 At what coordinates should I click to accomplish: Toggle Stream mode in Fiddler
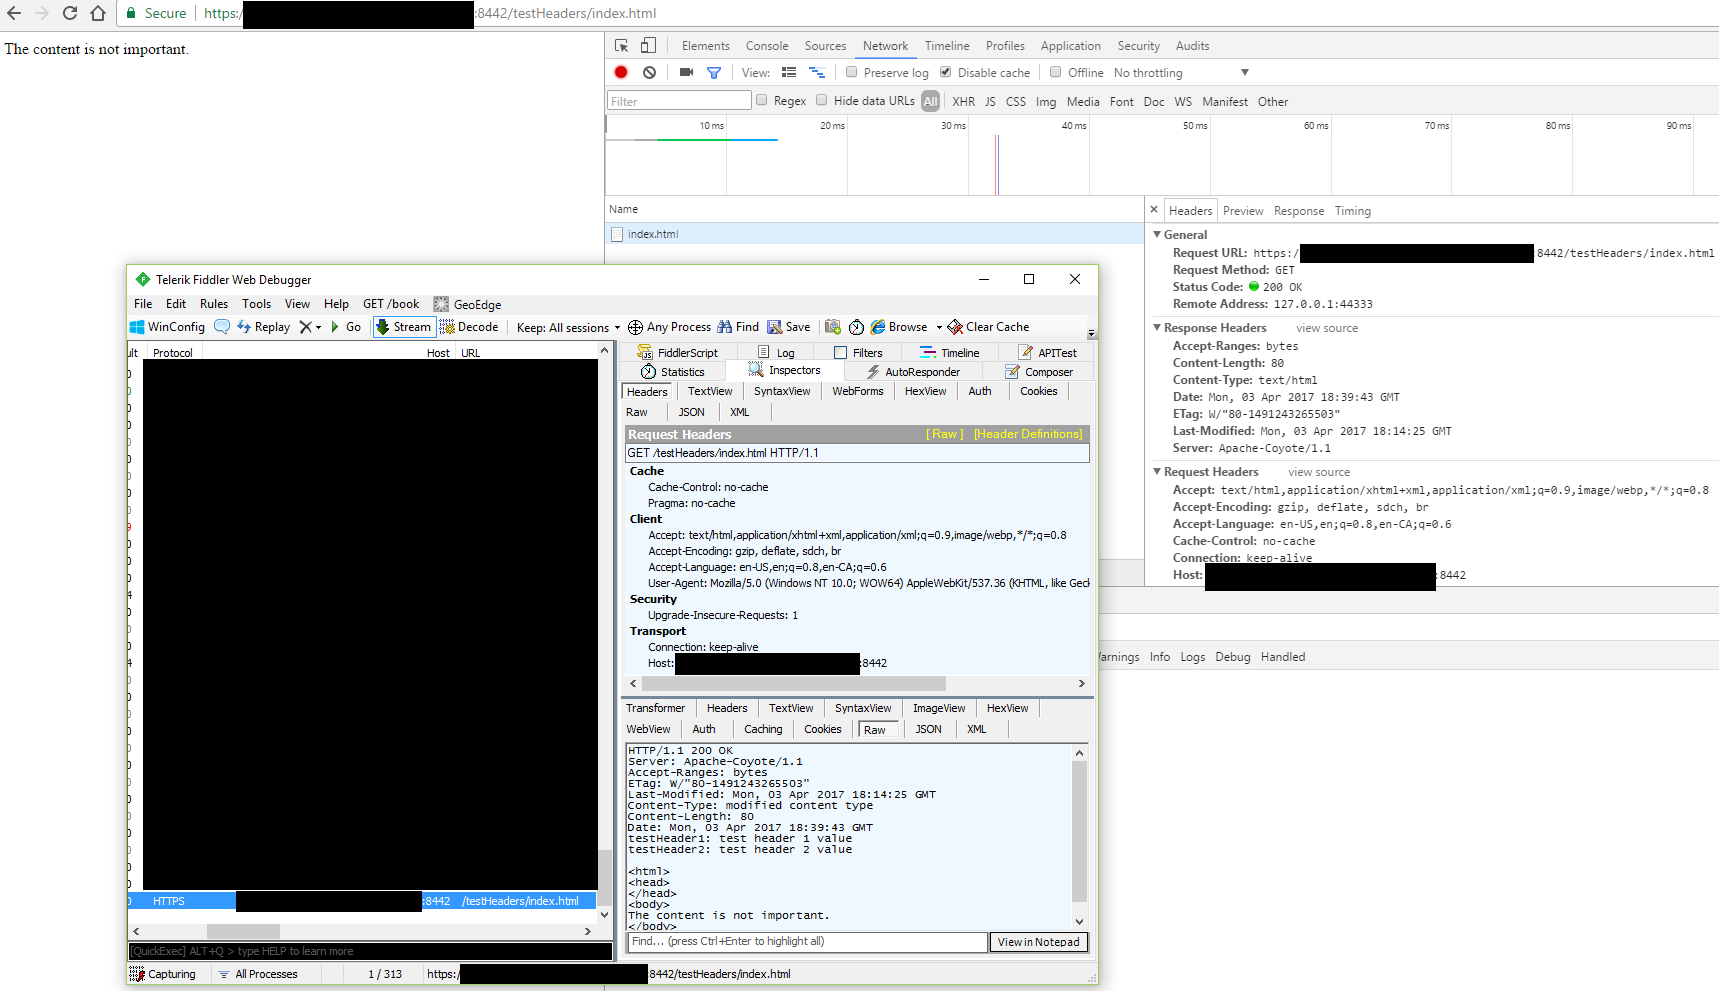(x=403, y=327)
